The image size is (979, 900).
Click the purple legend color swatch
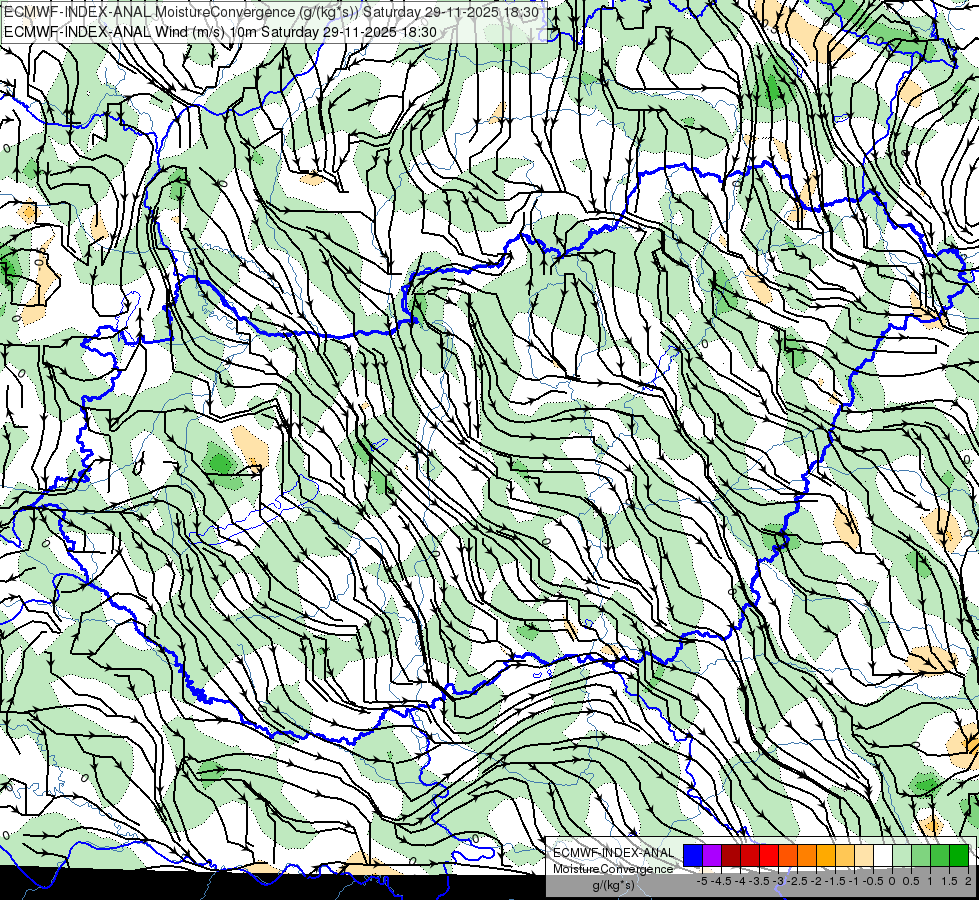[712, 855]
